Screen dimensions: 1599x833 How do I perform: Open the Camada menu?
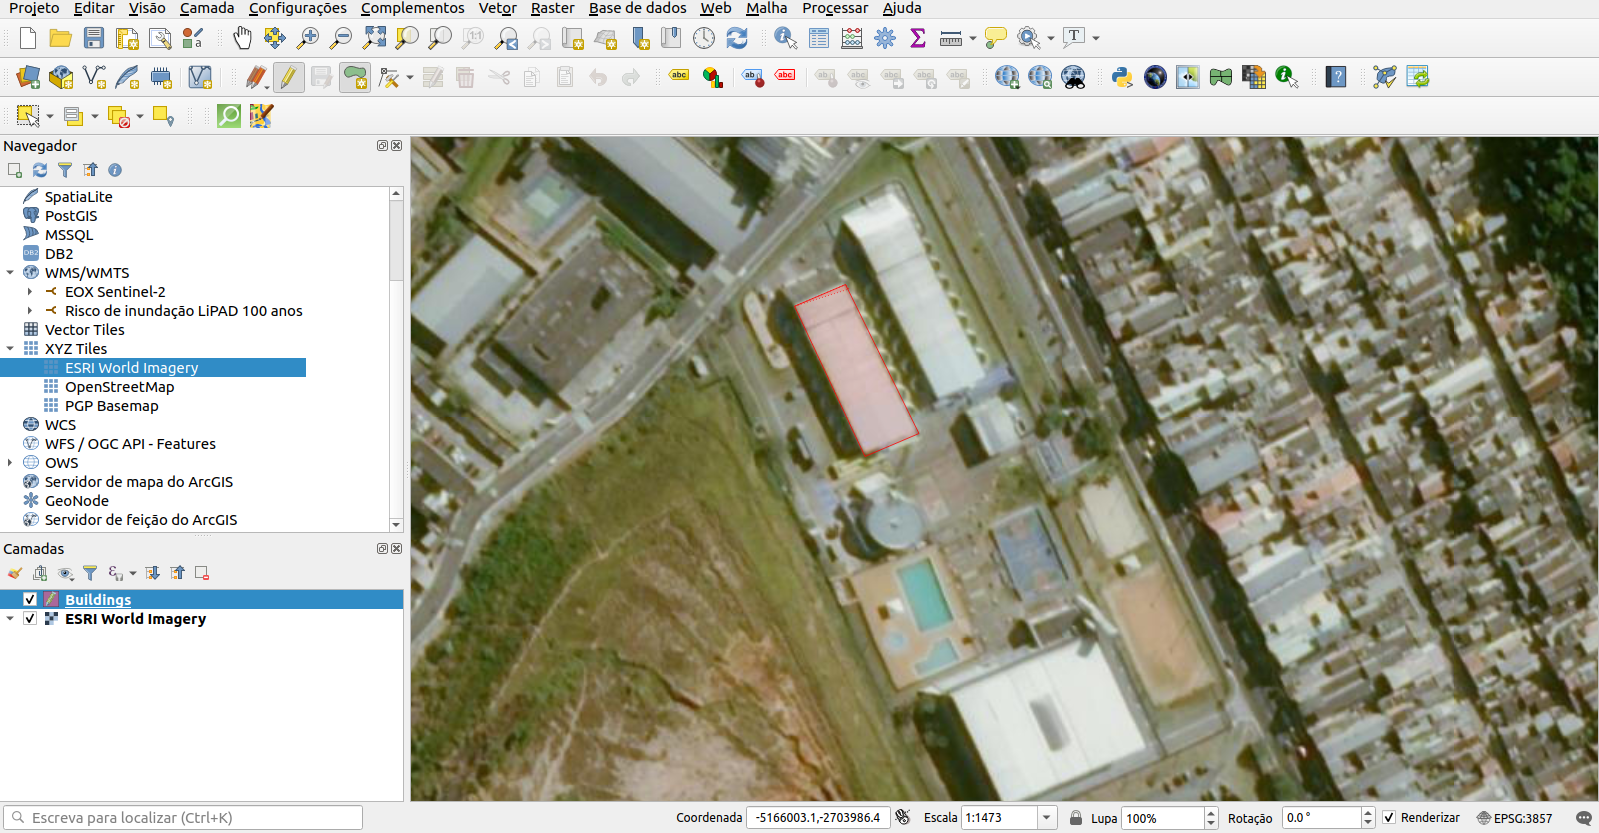(207, 8)
